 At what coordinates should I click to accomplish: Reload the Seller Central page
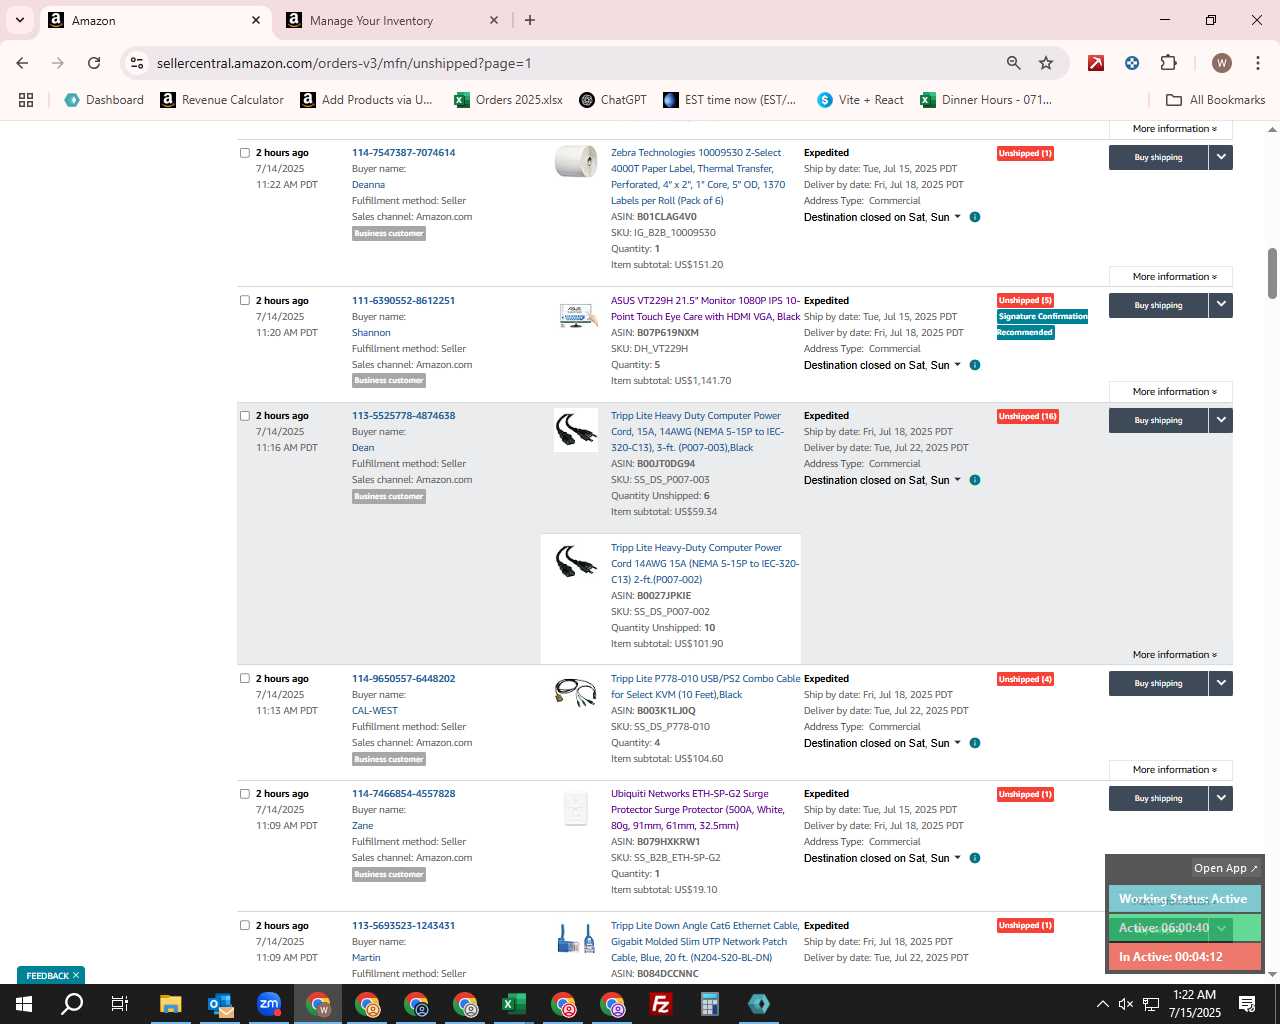pos(94,63)
